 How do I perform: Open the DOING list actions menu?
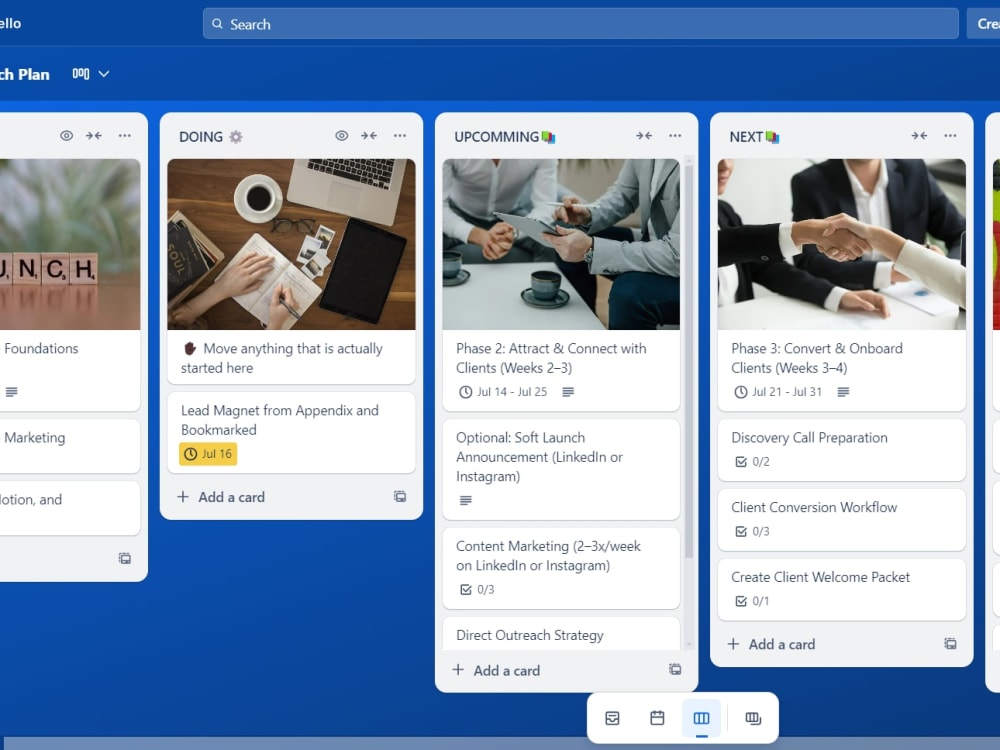(x=400, y=135)
